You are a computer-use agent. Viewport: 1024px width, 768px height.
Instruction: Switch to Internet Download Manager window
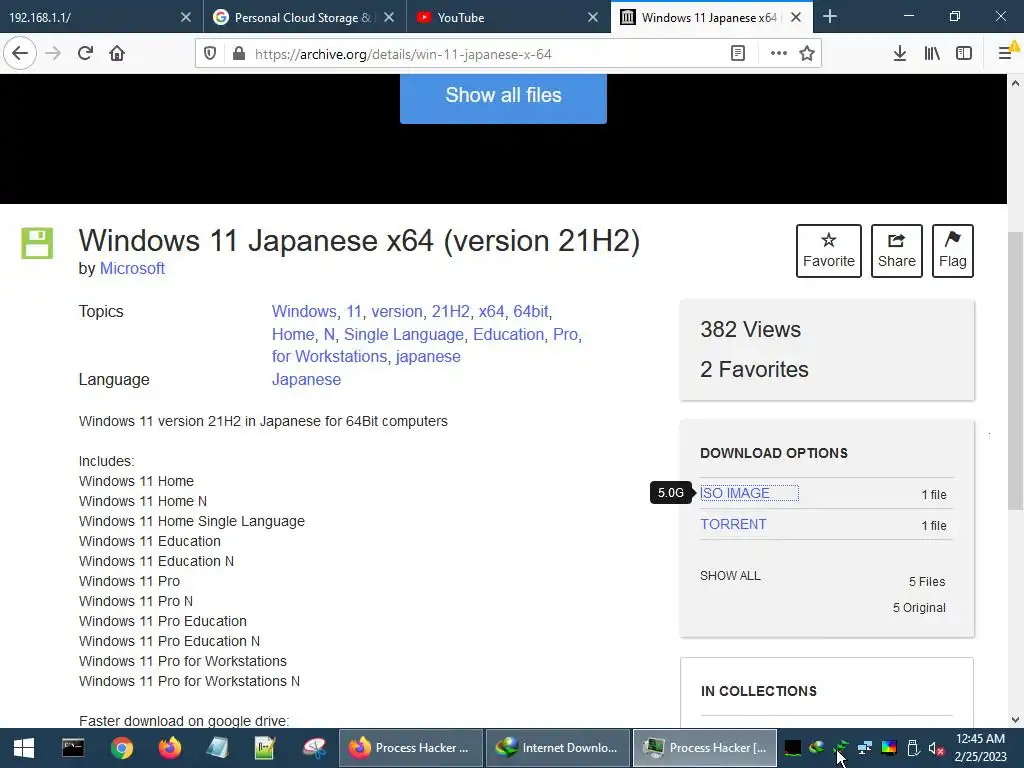[x=558, y=748]
